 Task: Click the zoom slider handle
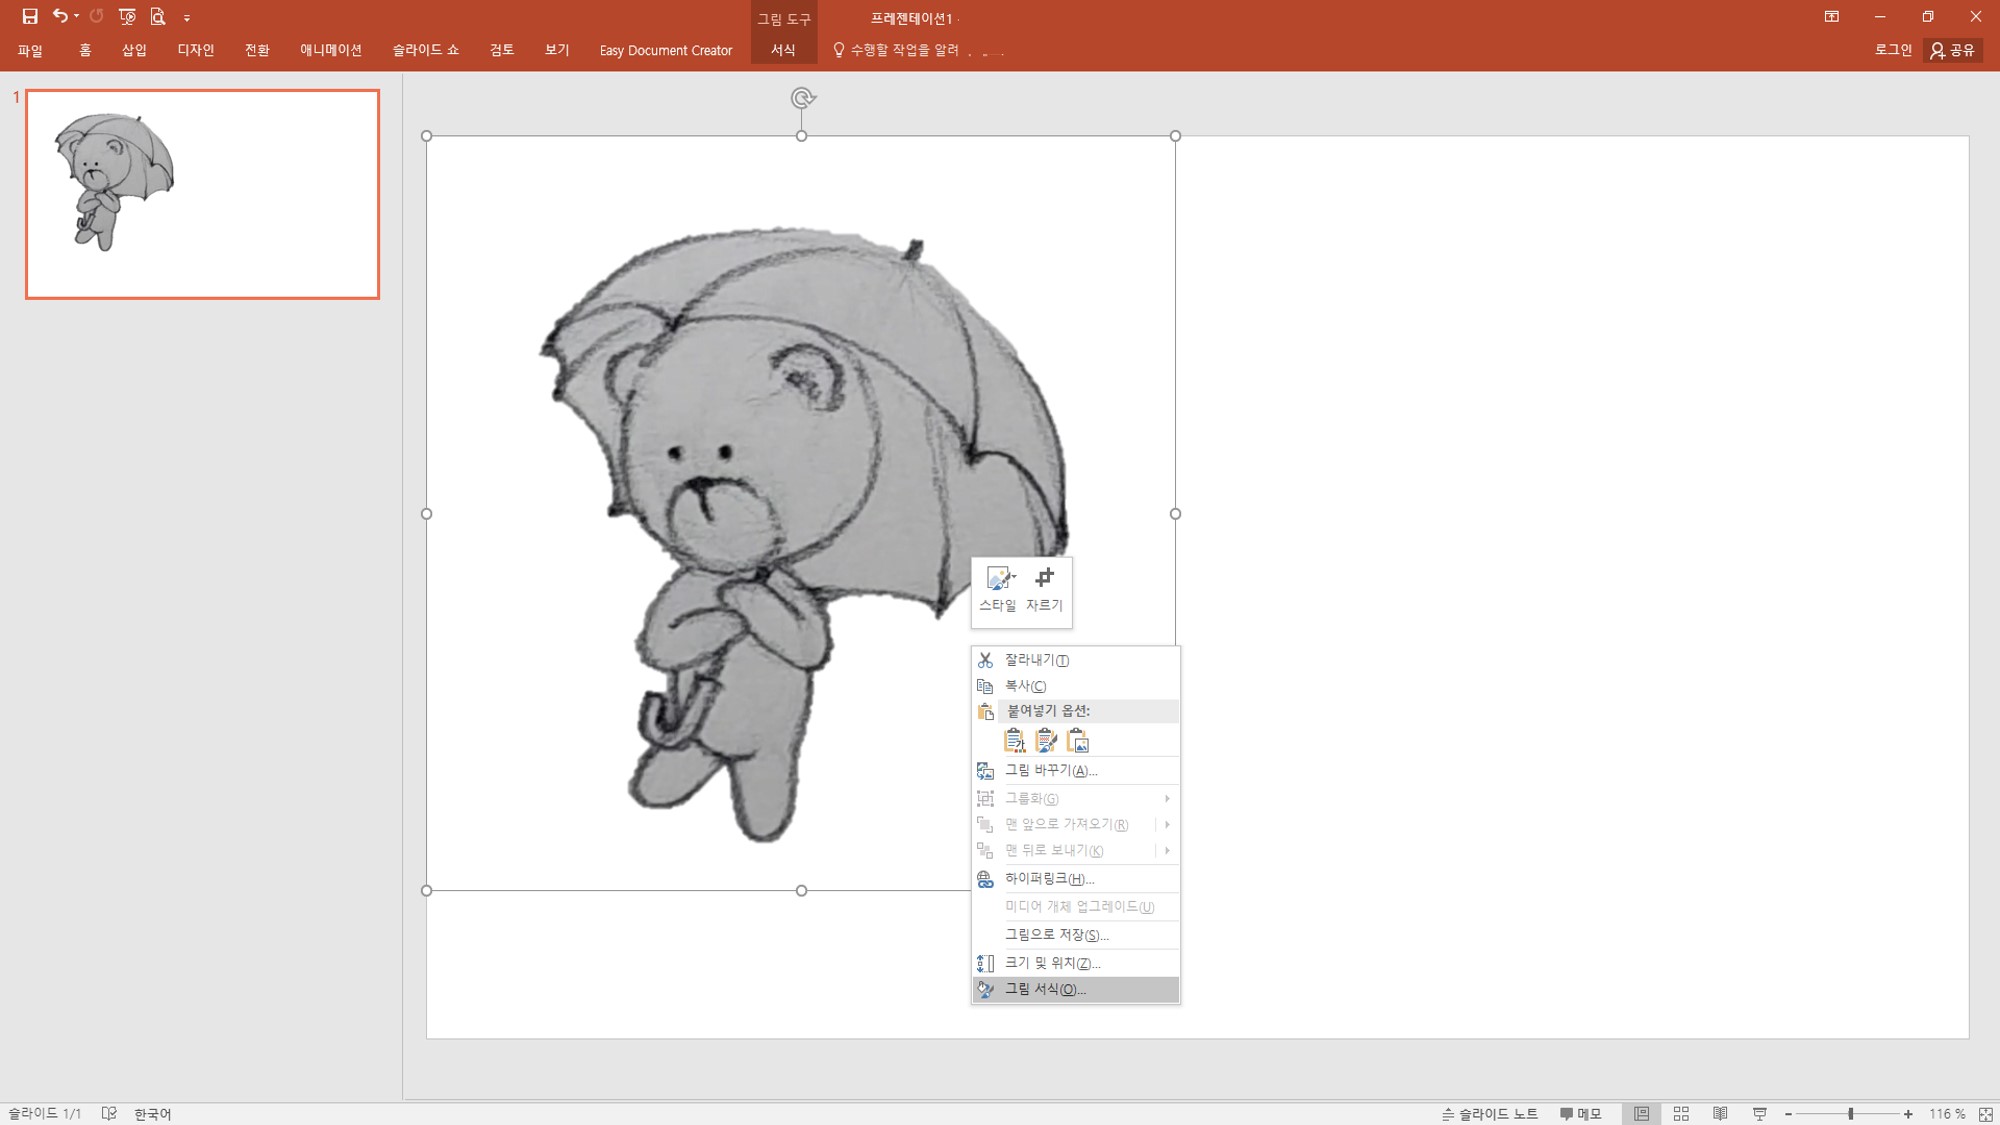tap(1851, 1114)
